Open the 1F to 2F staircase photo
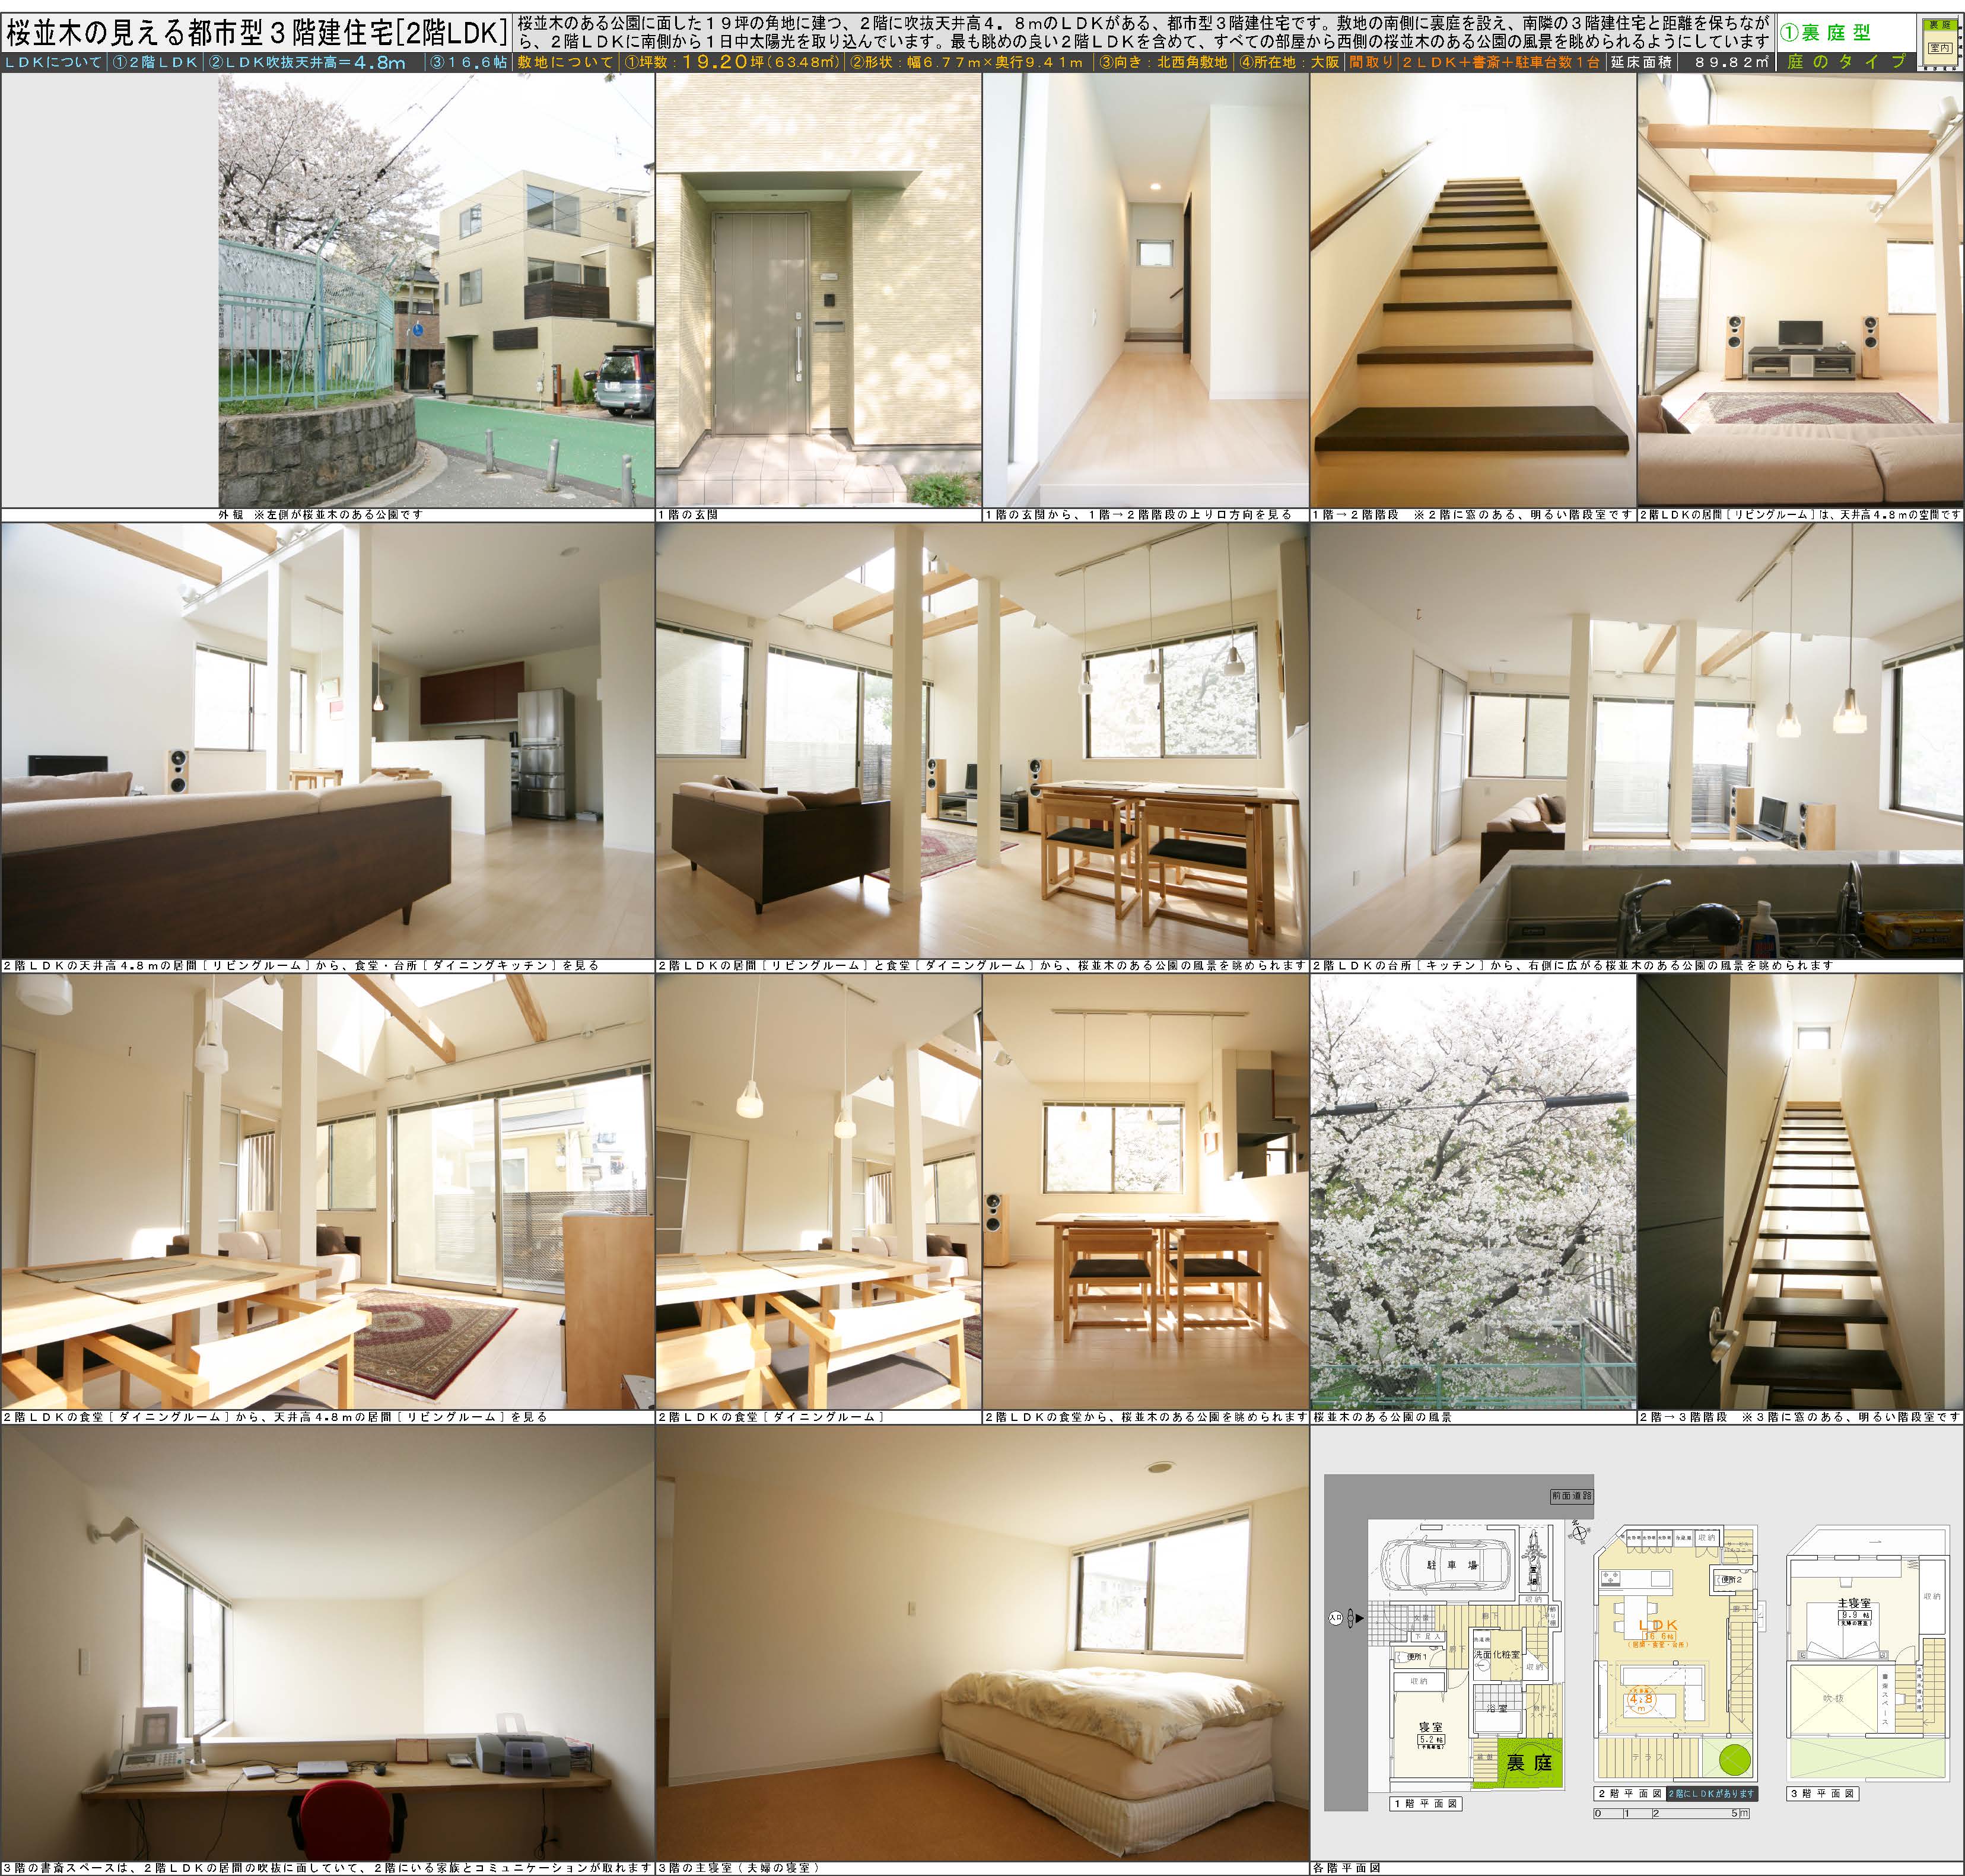1965x1876 pixels. pyautogui.click(x=1472, y=290)
